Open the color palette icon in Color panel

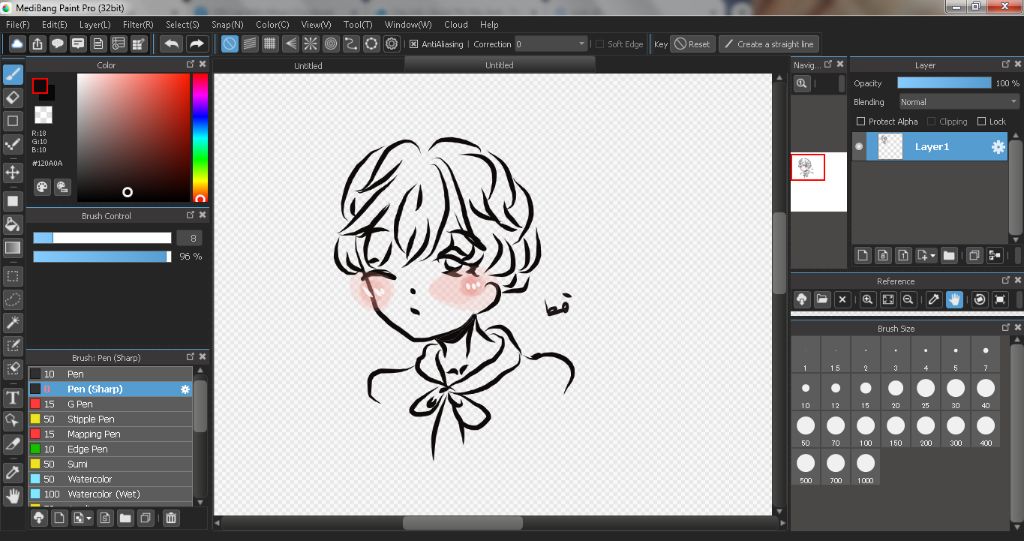[42, 188]
